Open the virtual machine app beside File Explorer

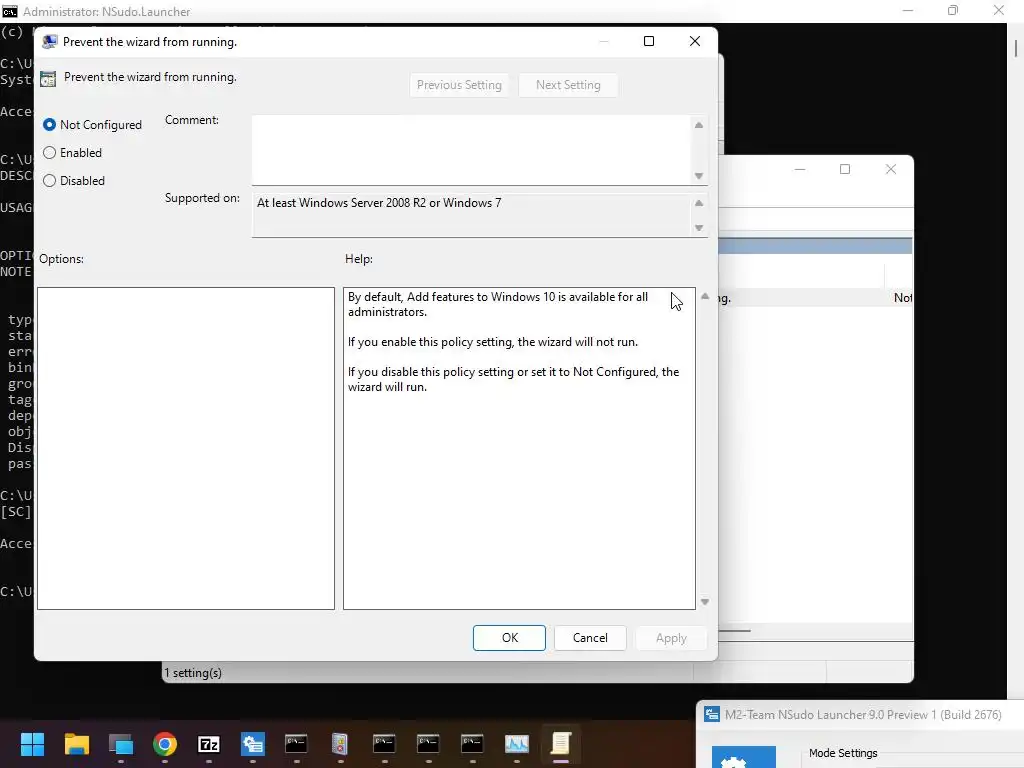point(121,744)
